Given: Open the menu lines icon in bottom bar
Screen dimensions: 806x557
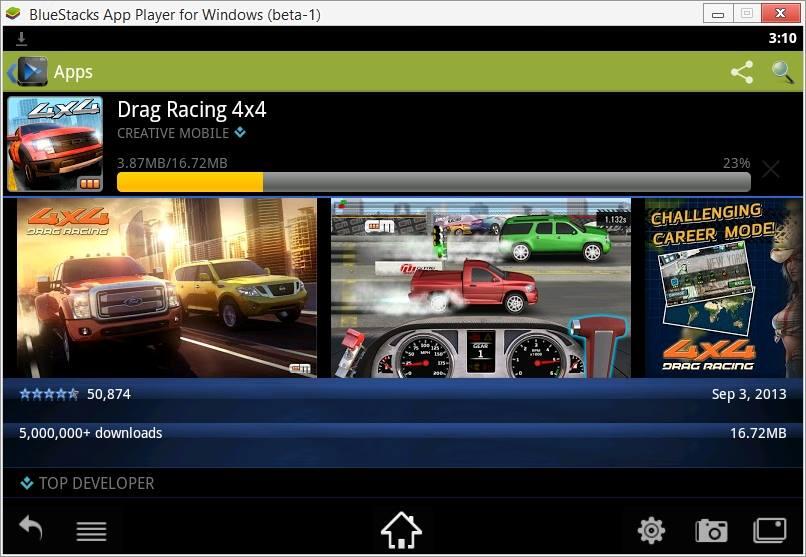Looking at the screenshot, I should [91, 531].
